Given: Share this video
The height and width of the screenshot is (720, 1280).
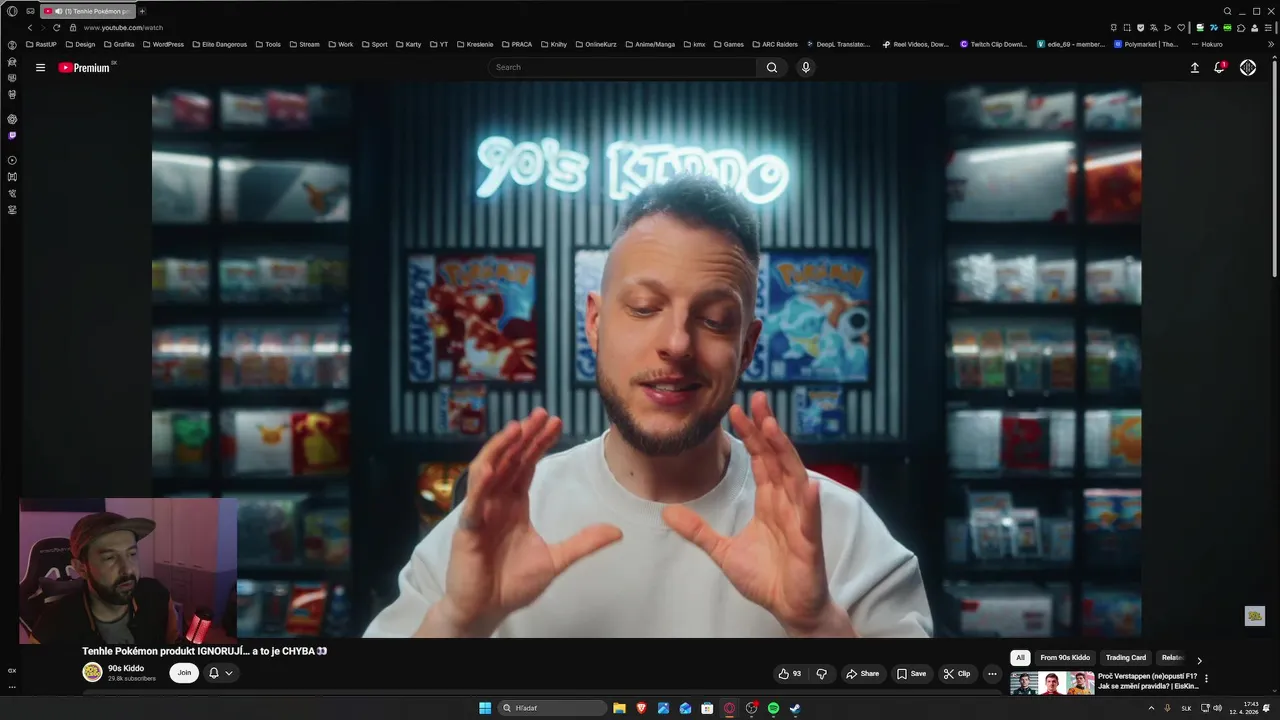Looking at the screenshot, I should (x=862, y=674).
